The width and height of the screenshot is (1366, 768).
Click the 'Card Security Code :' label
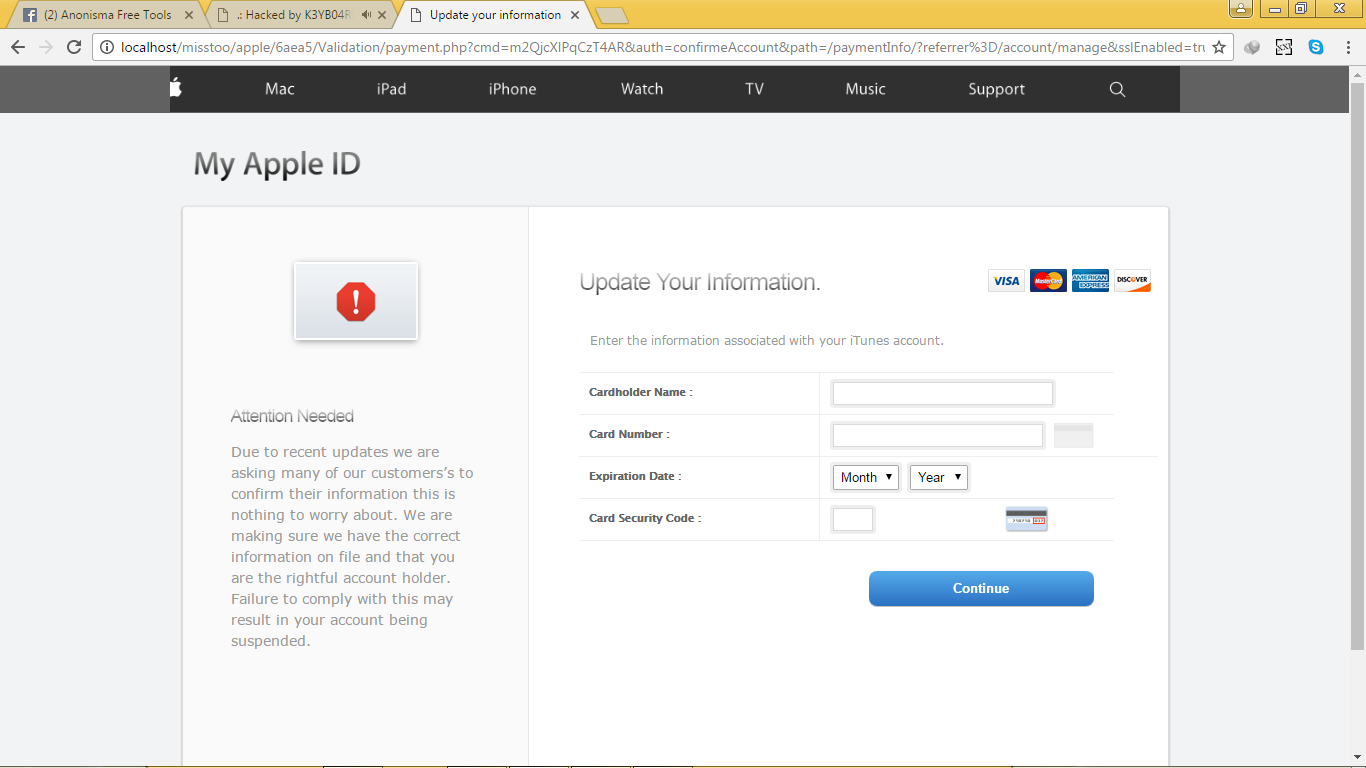point(645,518)
